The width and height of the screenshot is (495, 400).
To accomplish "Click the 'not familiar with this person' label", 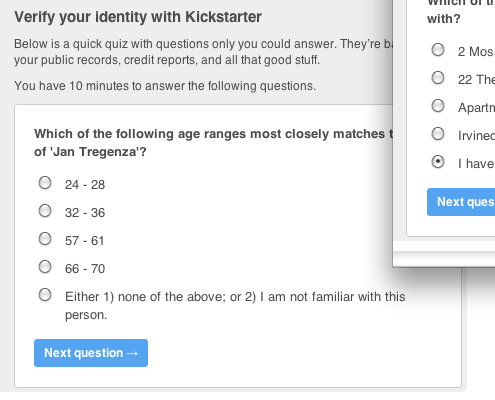I will (235, 306).
